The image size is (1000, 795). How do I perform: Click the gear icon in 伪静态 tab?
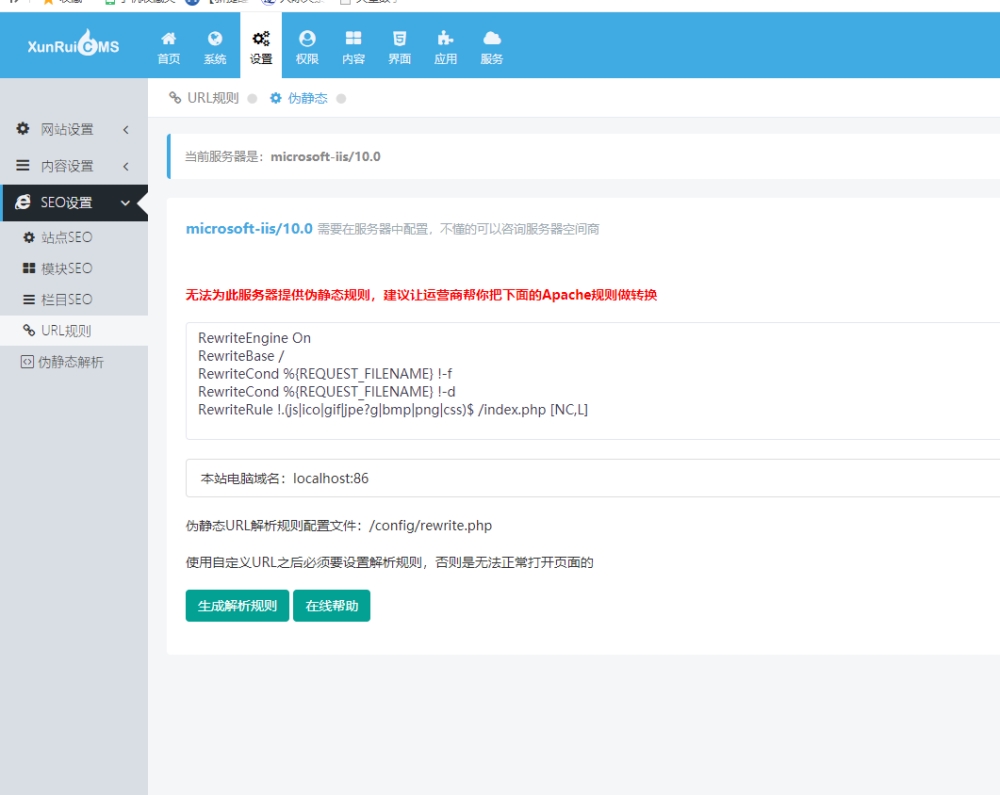point(276,98)
